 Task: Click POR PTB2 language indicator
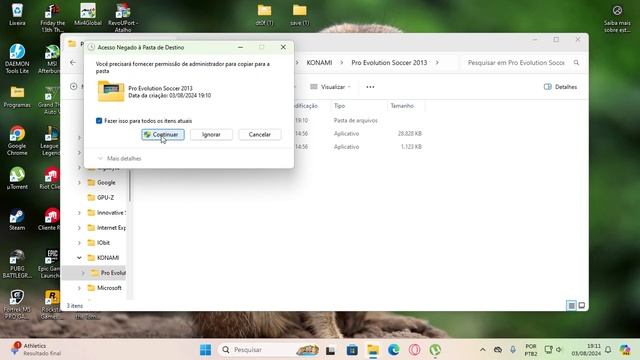tap(531, 350)
